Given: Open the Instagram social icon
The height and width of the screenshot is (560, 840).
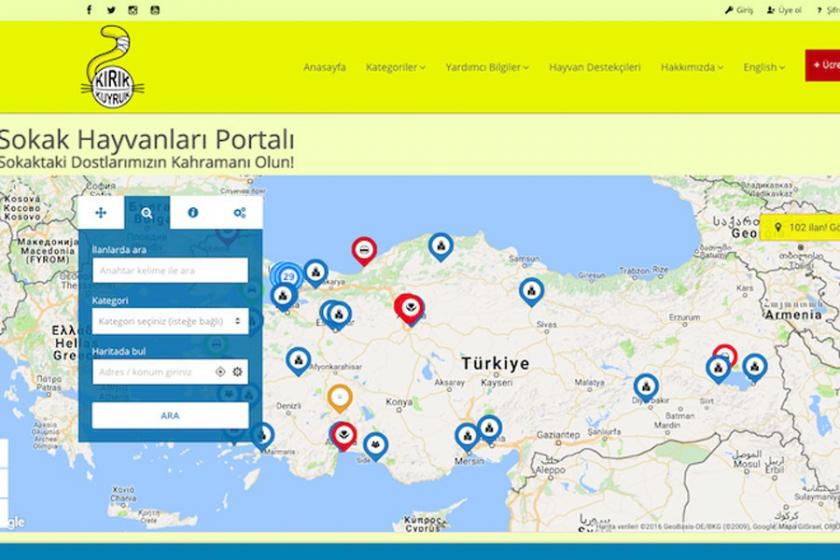Looking at the screenshot, I should click(x=133, y=10).
